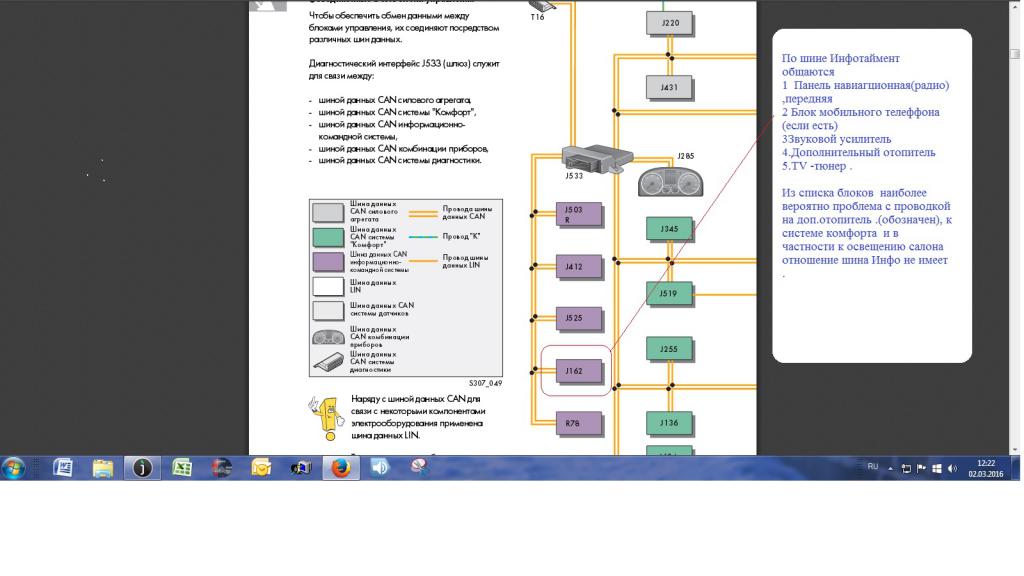Switch to Firefox in the taskbar
This screenshot has width=1024, height=576.
point(340,468)
